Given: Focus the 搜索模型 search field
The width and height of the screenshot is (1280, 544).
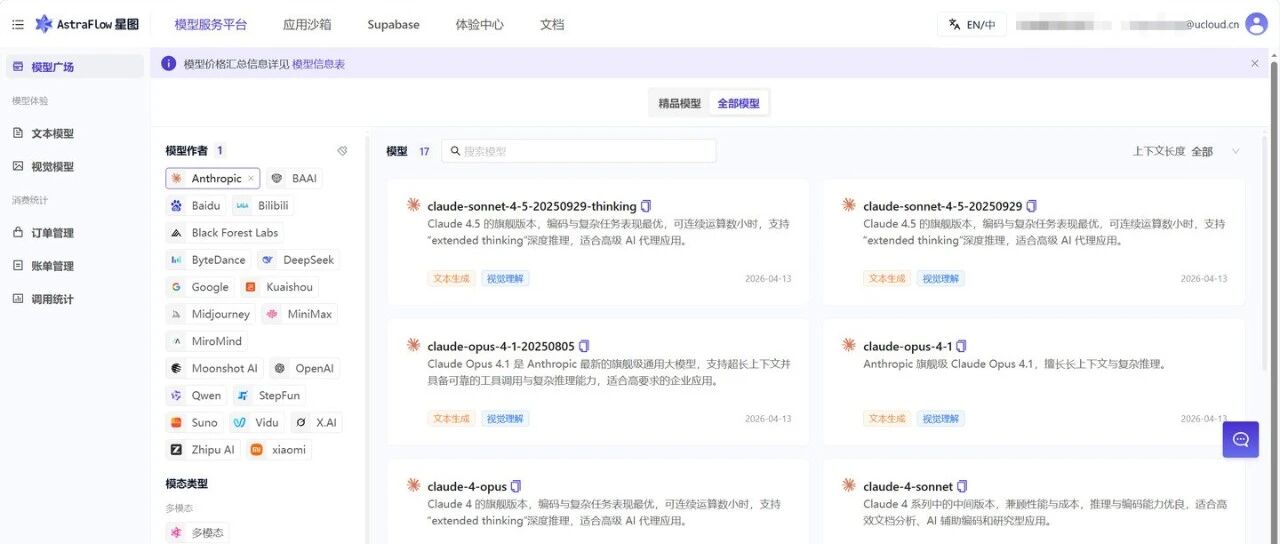Looking at the screenshot, I should tap(578, 151).
